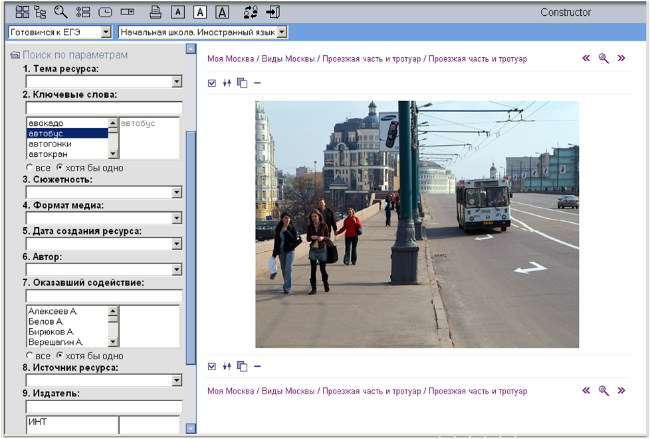Screen dimensions: 650x439
Task: Select 'автогонки' in the keywords list
Action: 48,144
